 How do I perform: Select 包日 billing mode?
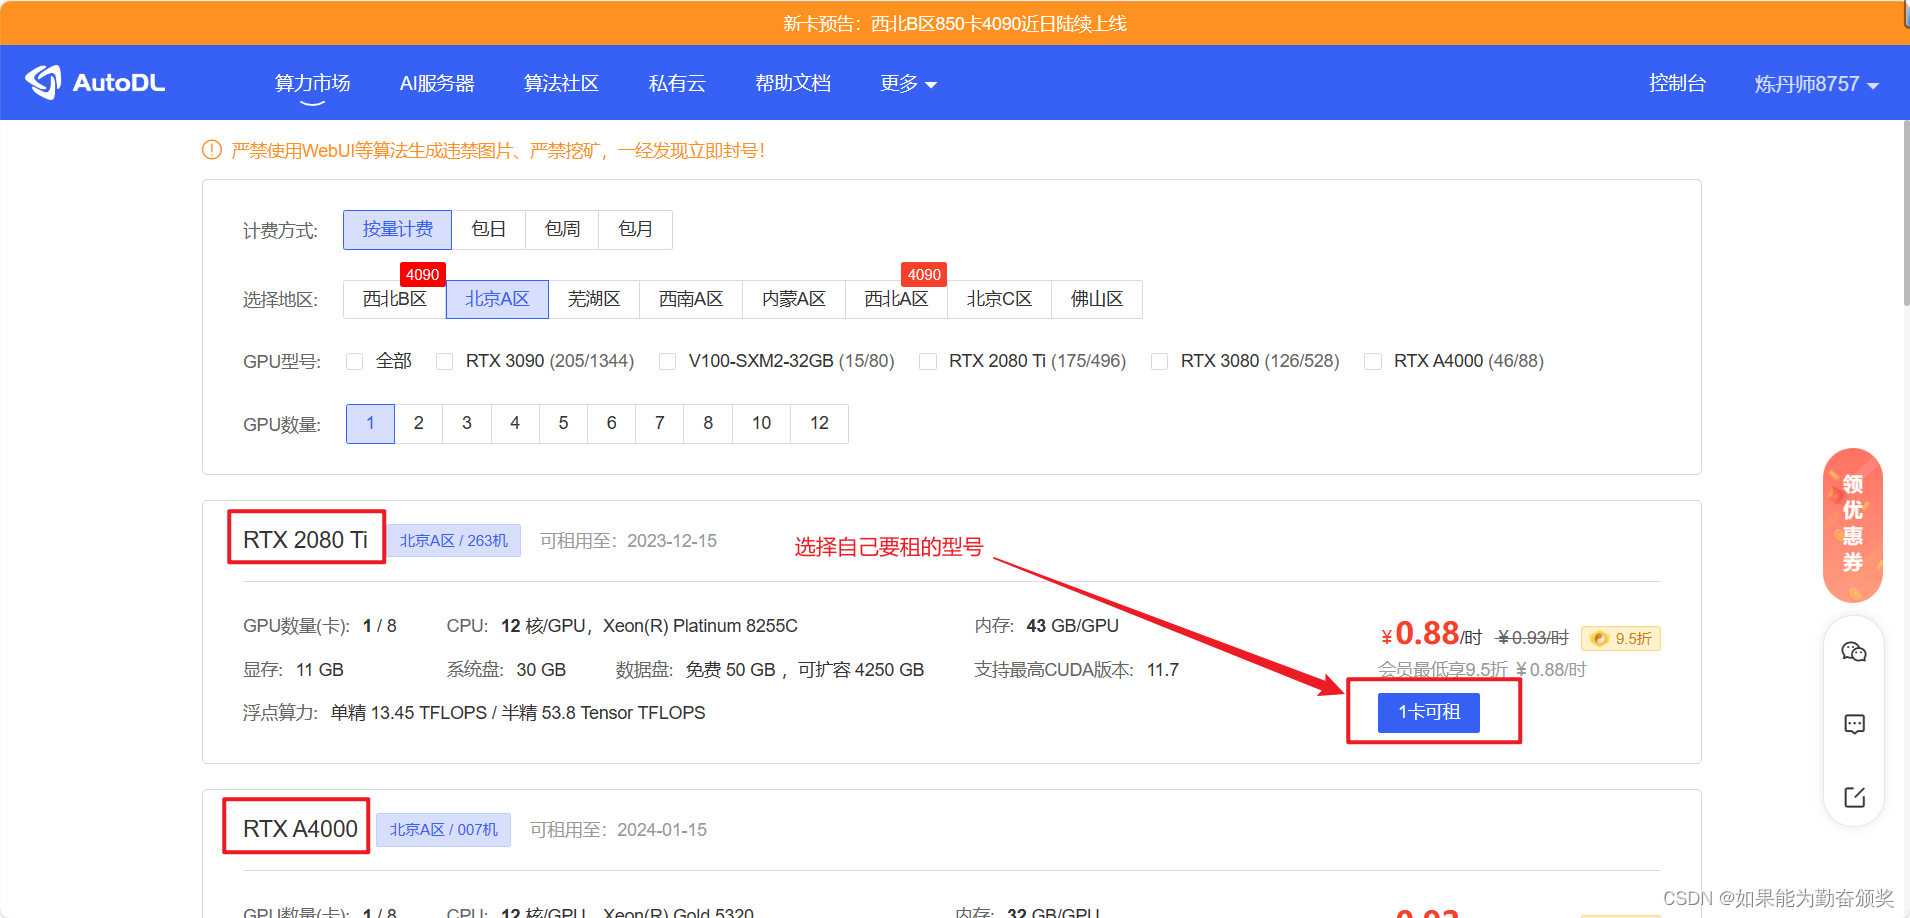click(489, 229)
